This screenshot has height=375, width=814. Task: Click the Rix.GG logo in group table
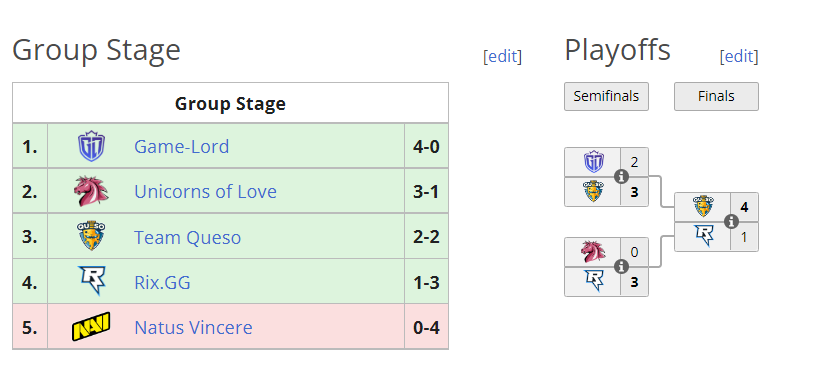click(x=92, y=281)
